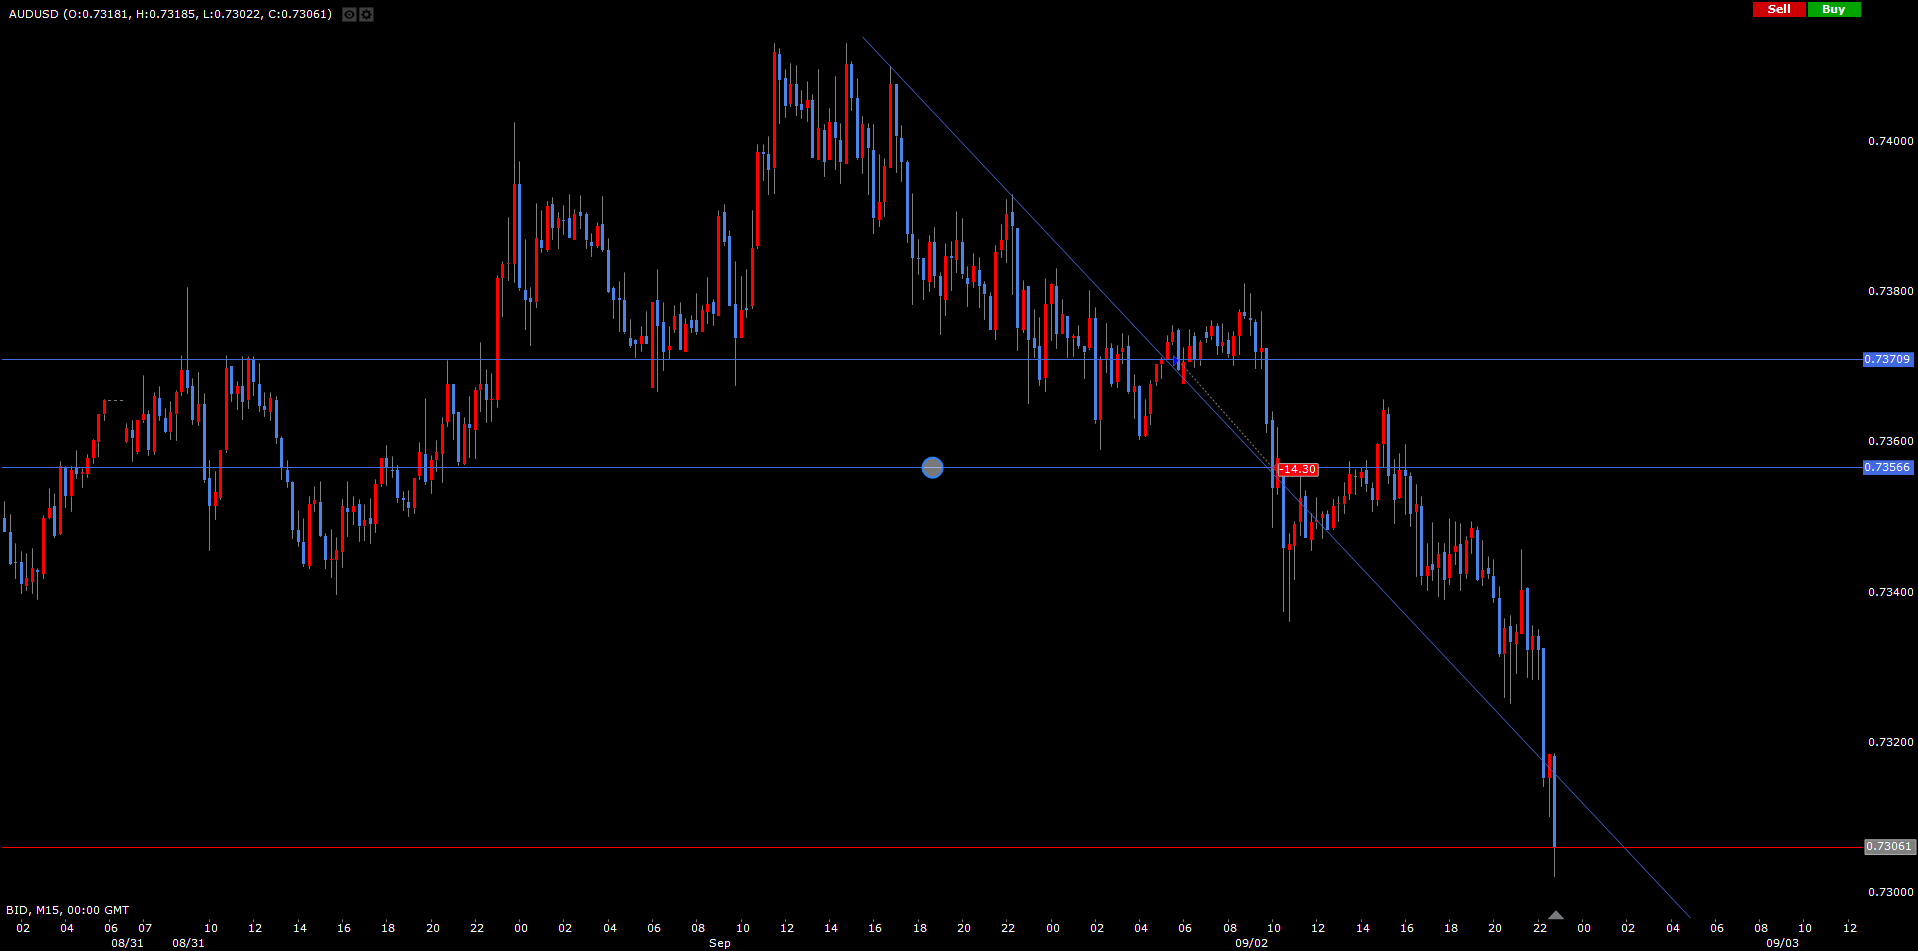
Task: Click the green Buy button
Action: (1833, 9)
